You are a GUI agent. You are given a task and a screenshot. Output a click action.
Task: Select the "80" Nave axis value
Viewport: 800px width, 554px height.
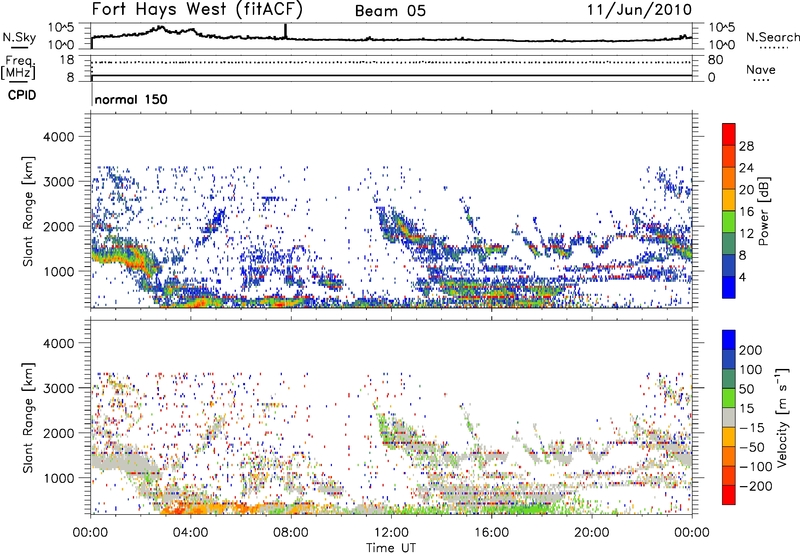pos(715,60)
